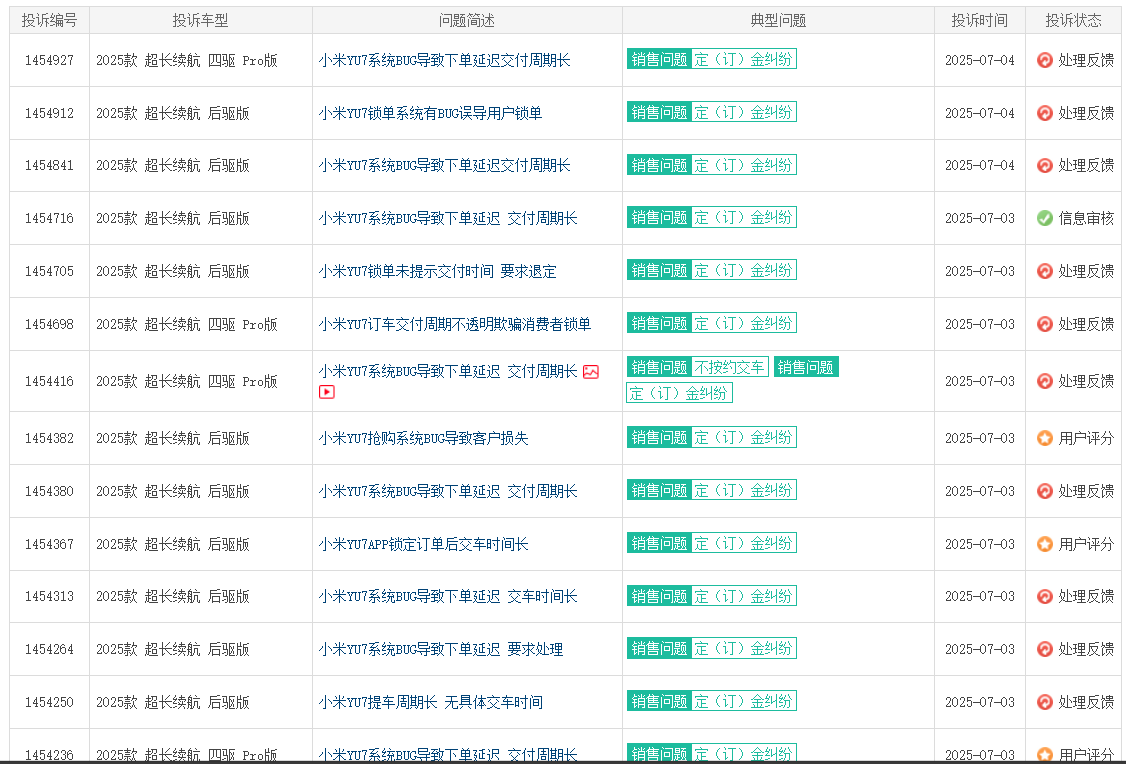Click the status icon in row 1454705
The image size is (1126, 764).
coord(1045,271)
